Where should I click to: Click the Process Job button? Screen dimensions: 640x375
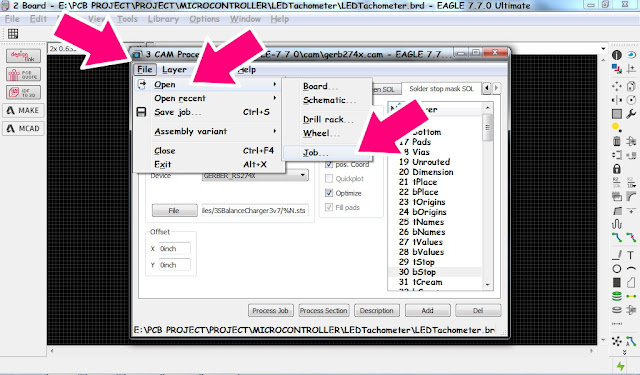[270, 311]
